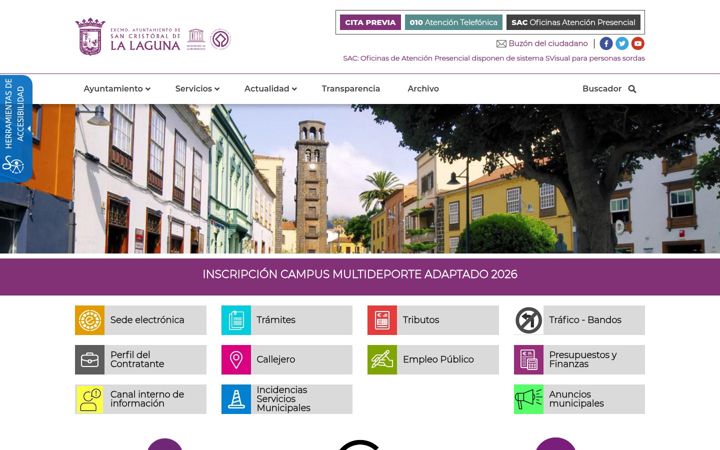This screenshot has width=720, height=450.
Task: Click the CITA PREVIA button
Action: click(x=370, y=22)
